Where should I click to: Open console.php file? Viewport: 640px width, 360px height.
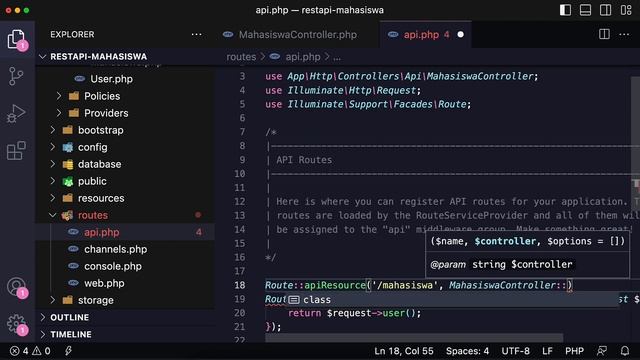click(x=113, y=266)
